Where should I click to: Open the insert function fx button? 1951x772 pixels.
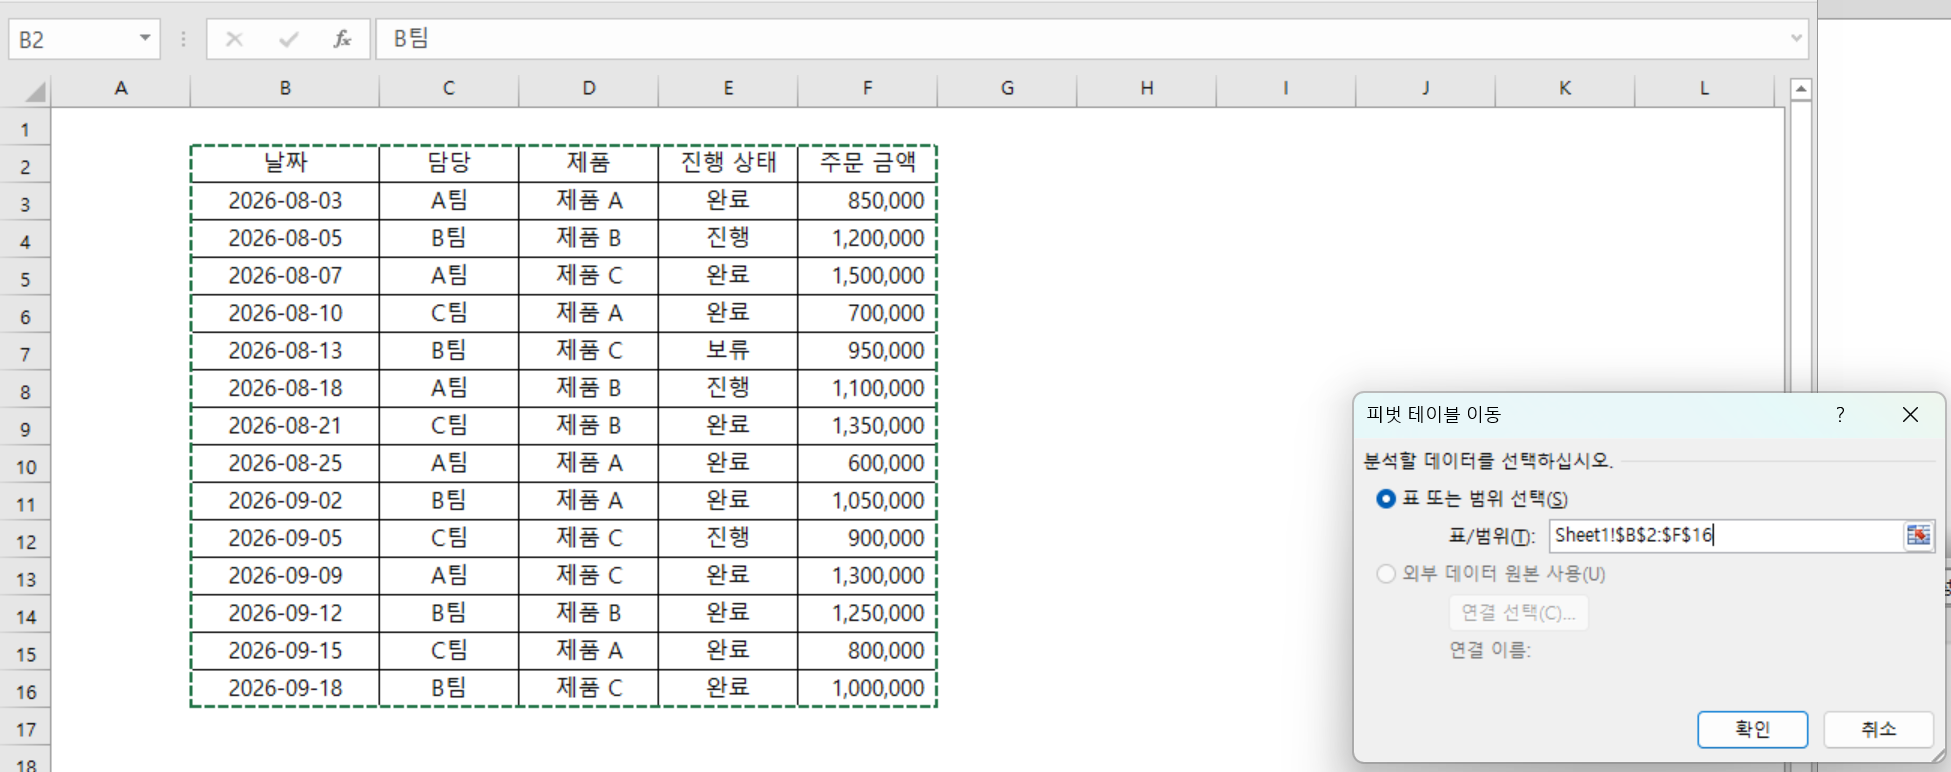click(x=342, y=39)
